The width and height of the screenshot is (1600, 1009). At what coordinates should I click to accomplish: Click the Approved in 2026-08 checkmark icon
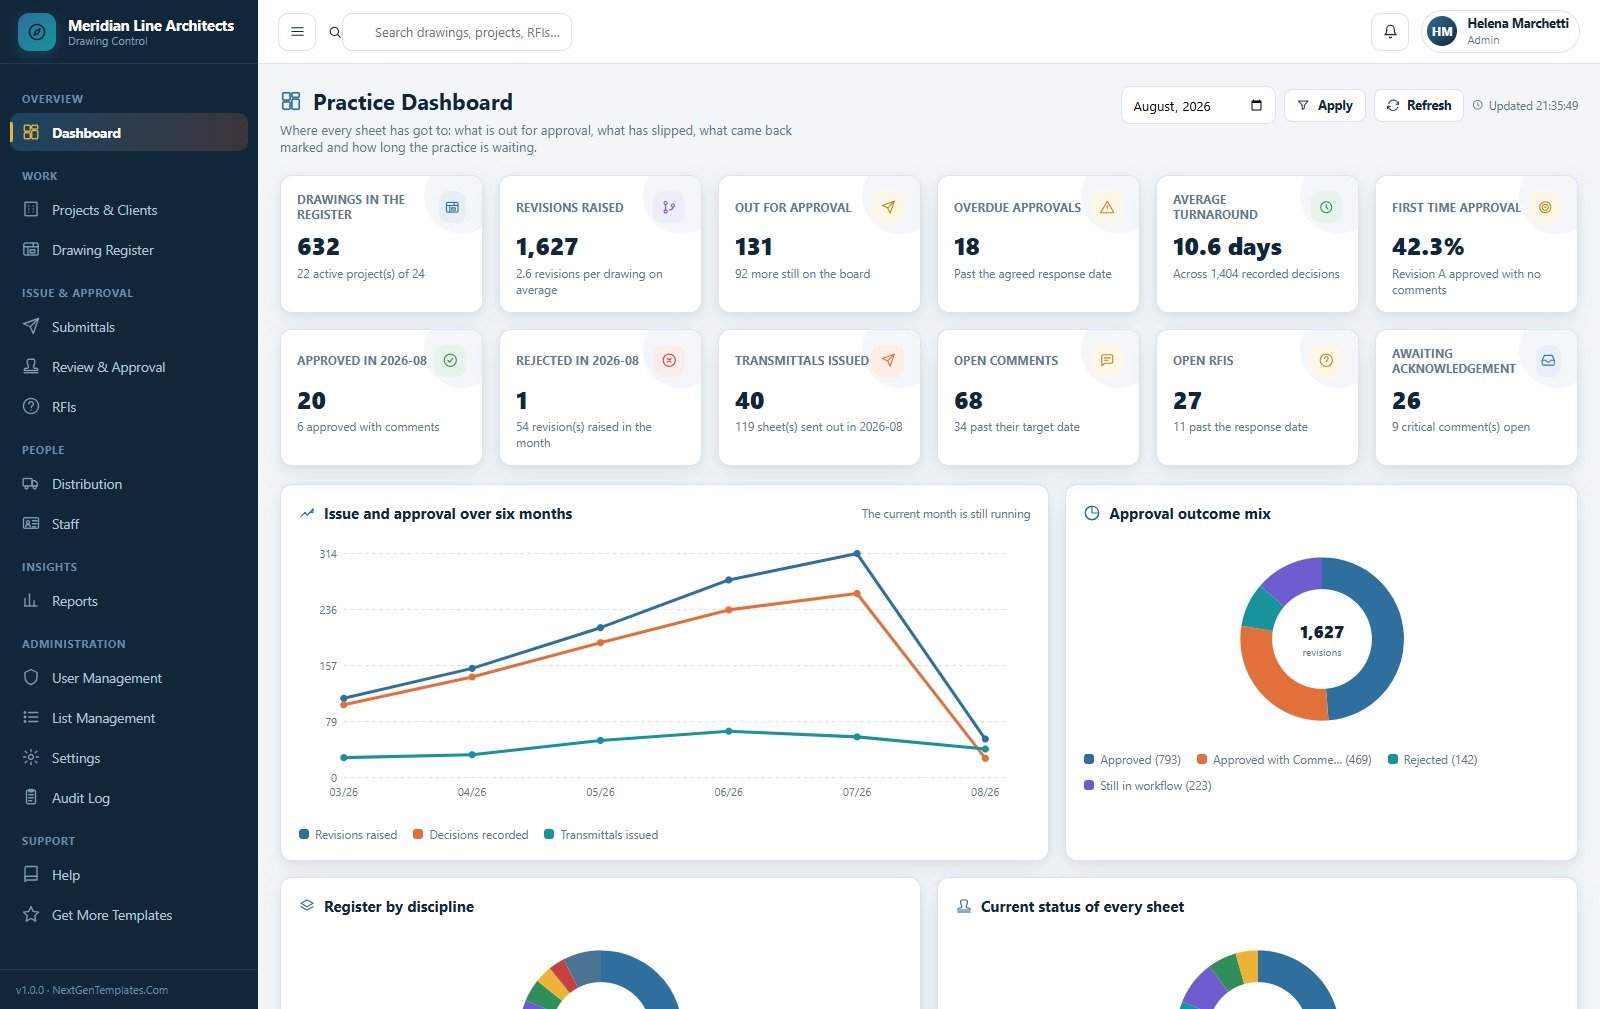pyautogui.click(x=450, y=360)
